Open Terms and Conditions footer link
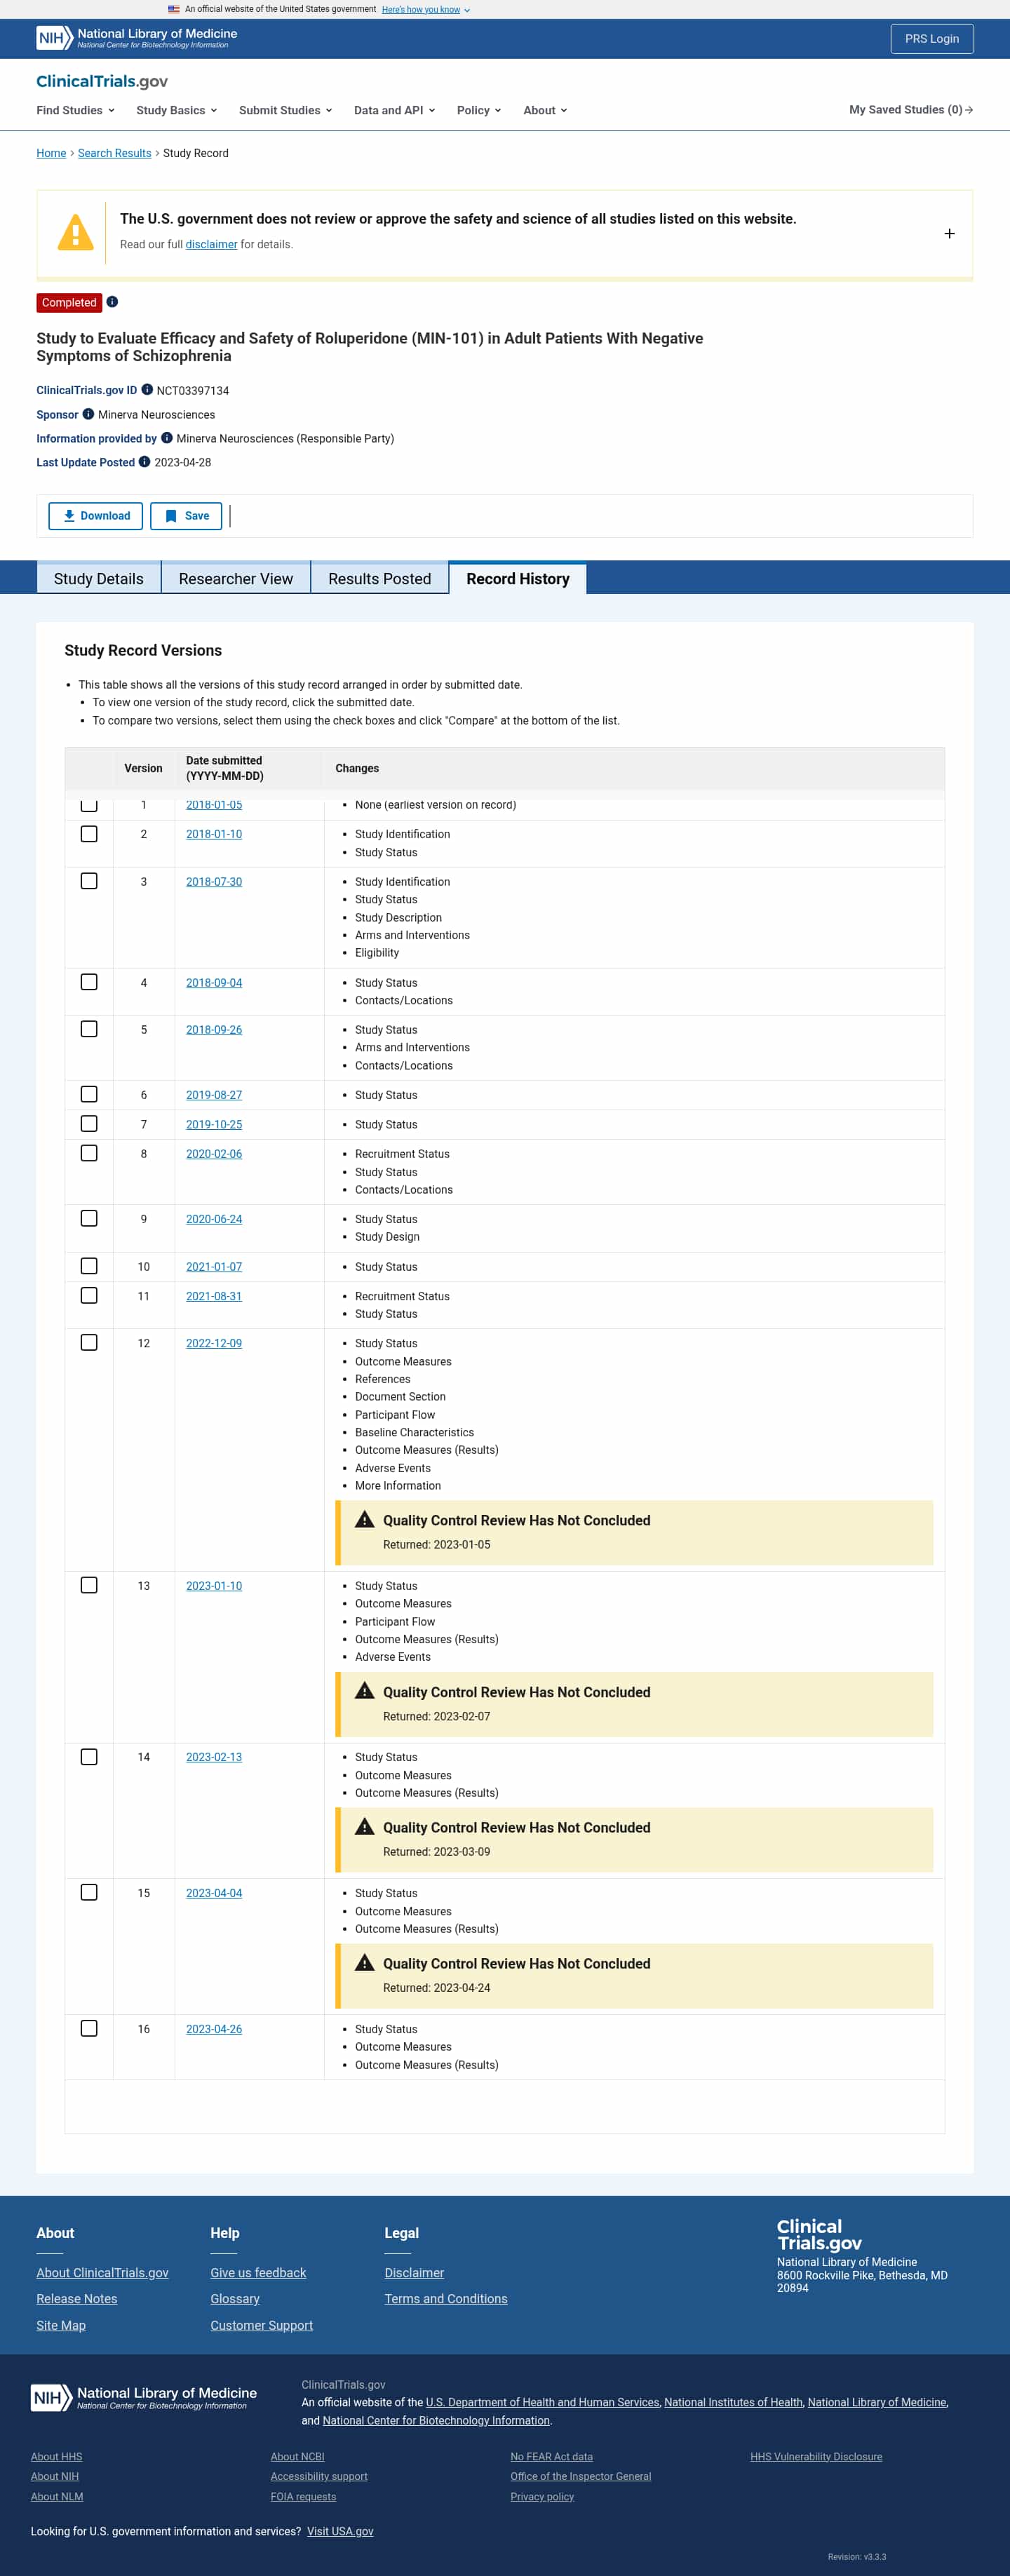 (446, 2299)
